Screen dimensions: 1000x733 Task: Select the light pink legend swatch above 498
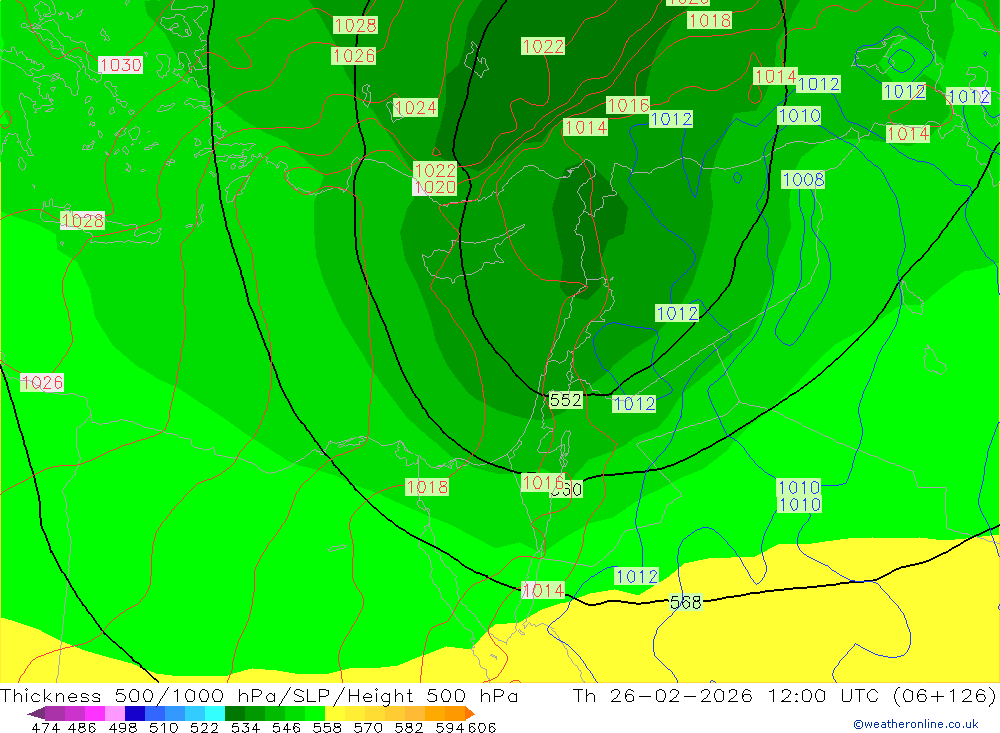[115, 713]
